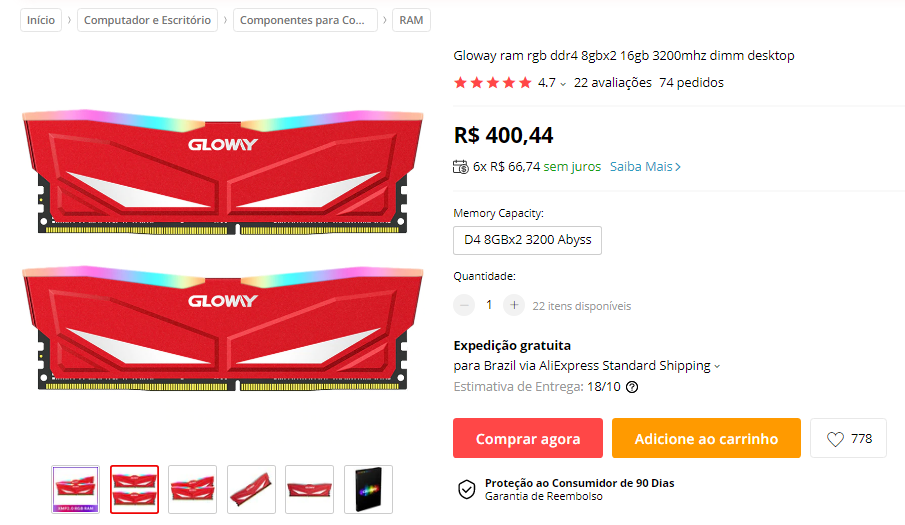The width and height of the screenshot is (905, 525).
Task: Select the black packaging box thumbnail
Action: pyautogui.click(x=368, y=489)
